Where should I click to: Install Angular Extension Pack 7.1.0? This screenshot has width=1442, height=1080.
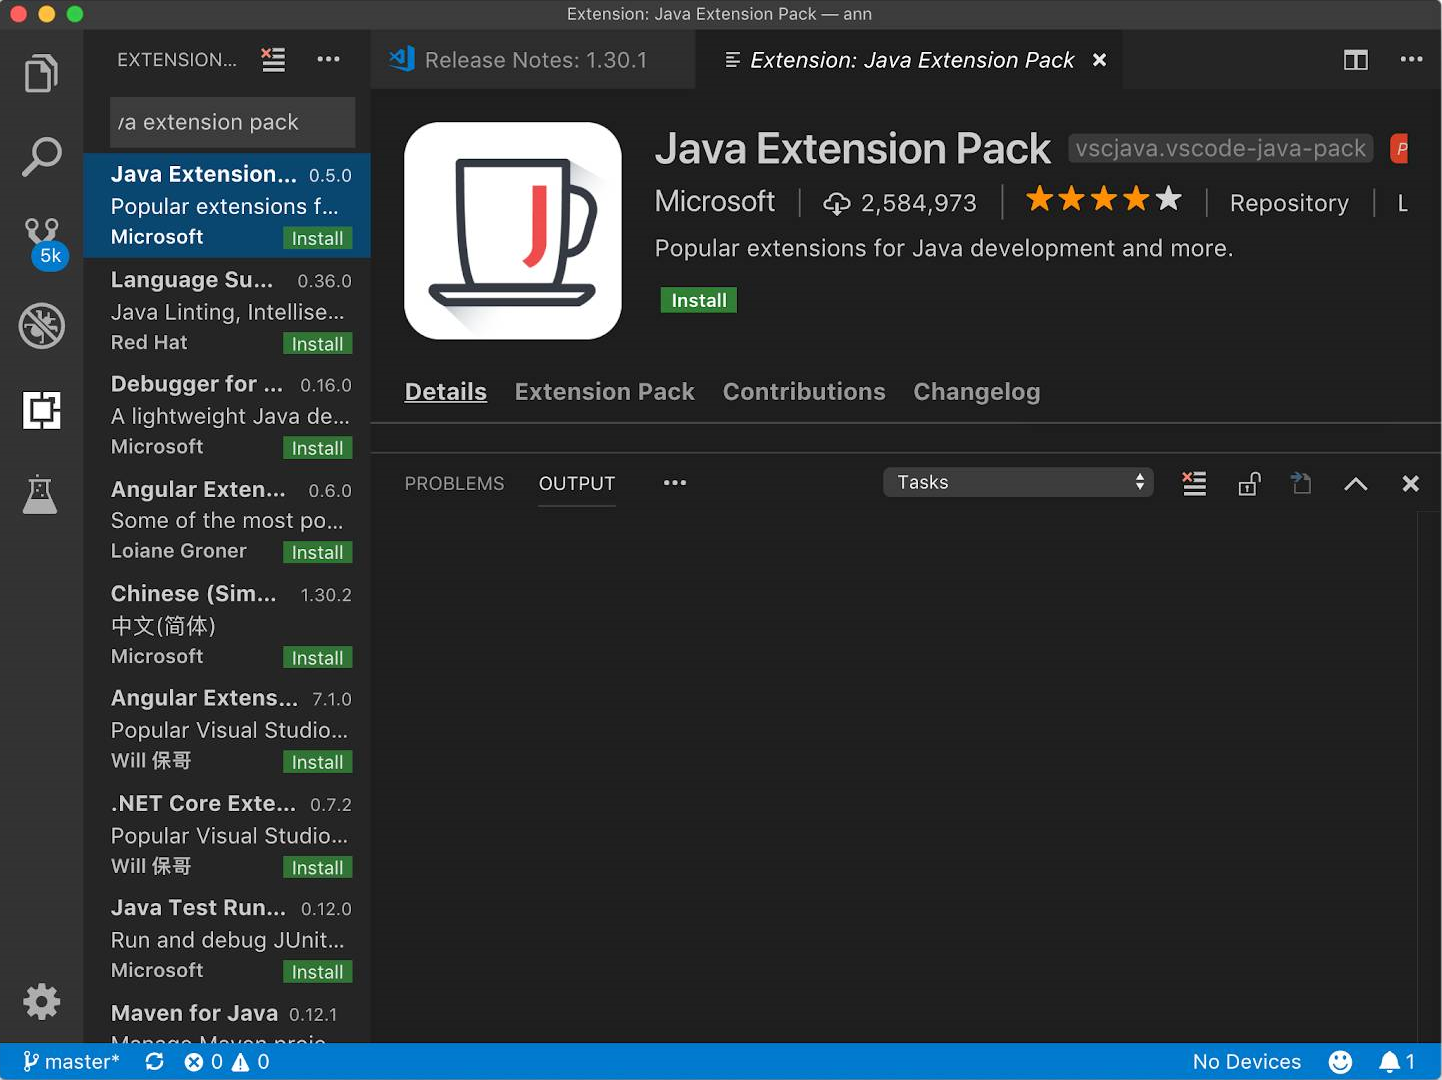pos(317,762)
